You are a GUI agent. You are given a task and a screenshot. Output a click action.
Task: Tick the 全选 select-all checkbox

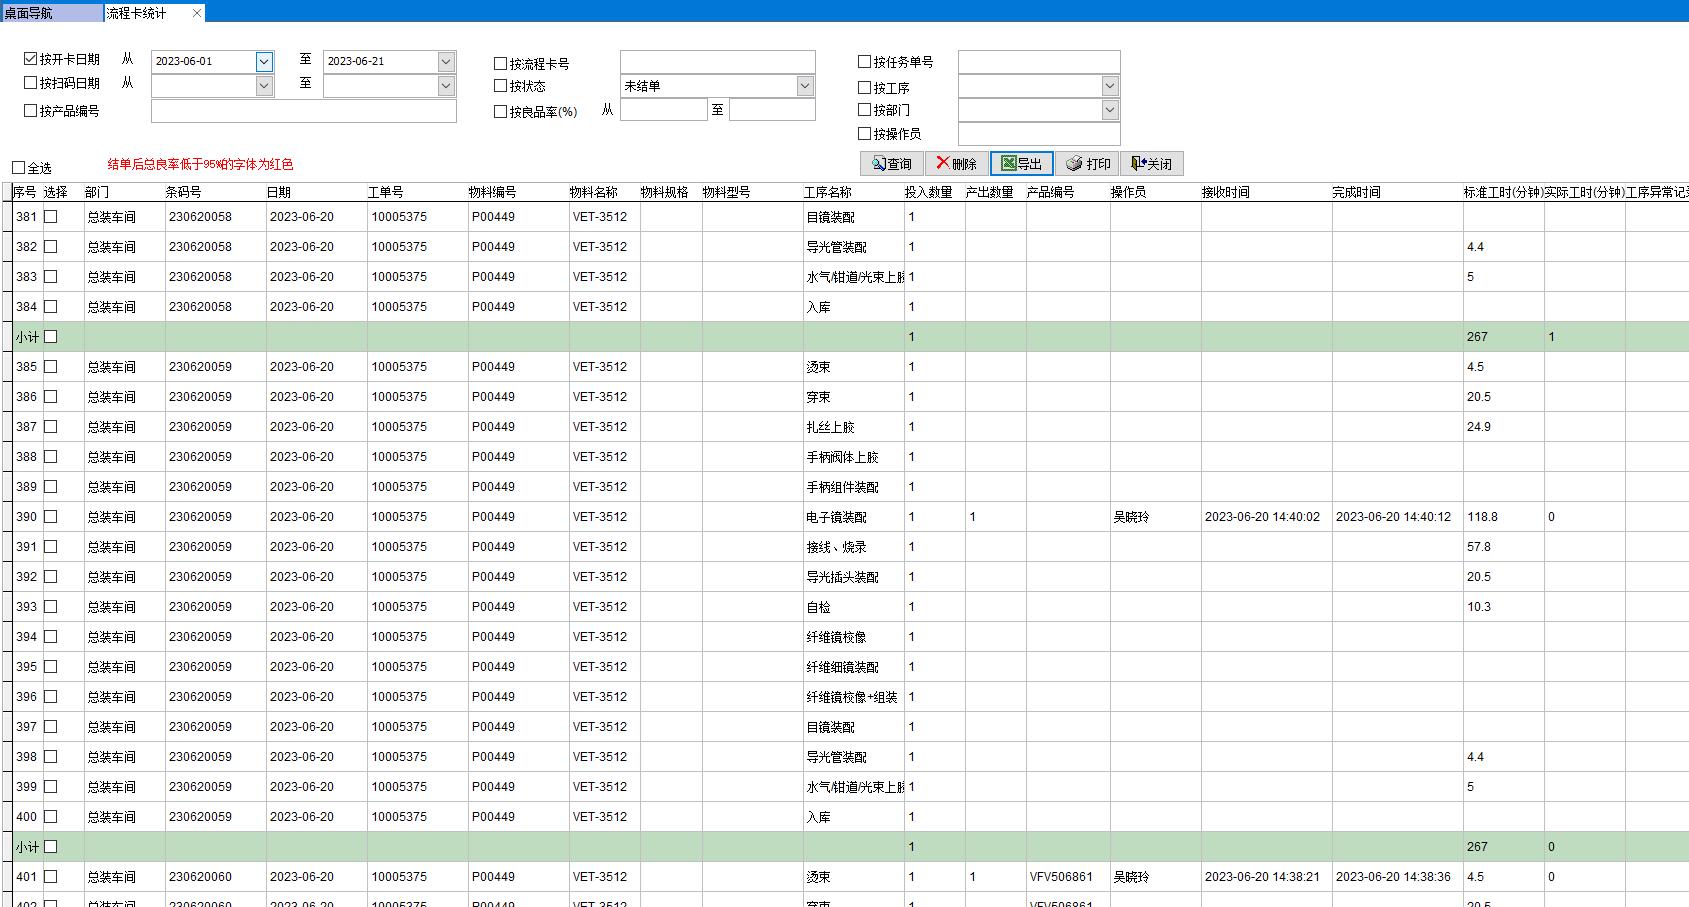point(19,168)
